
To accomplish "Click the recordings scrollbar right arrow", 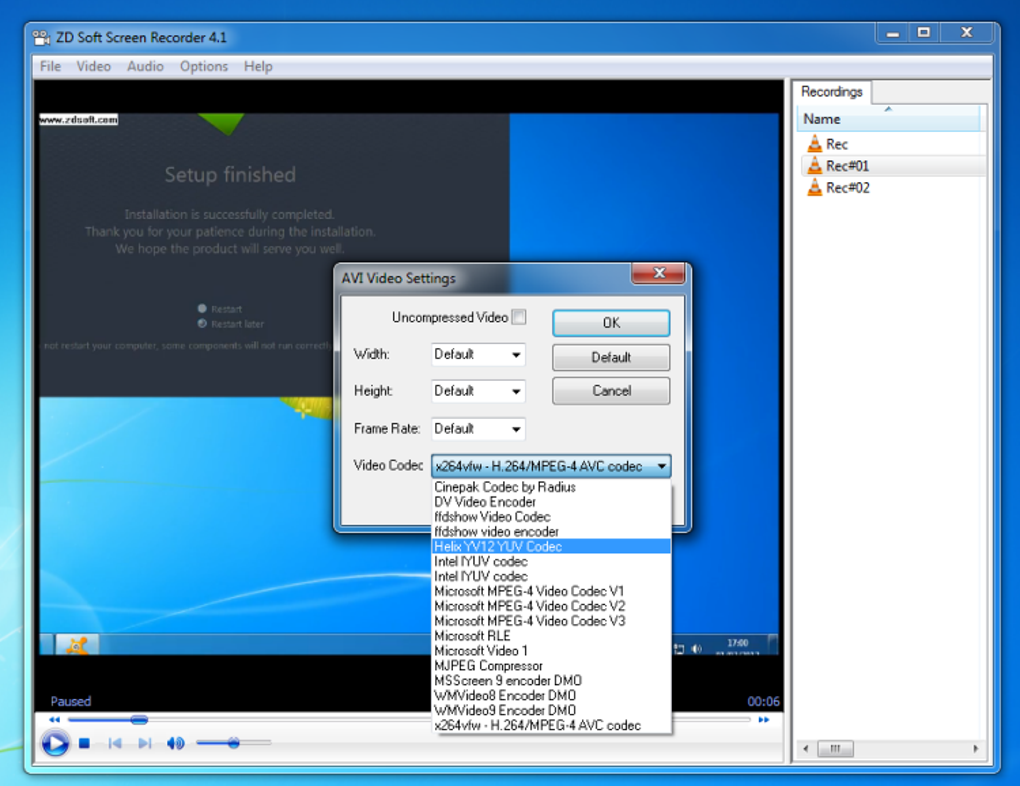I will coord(975,748).
